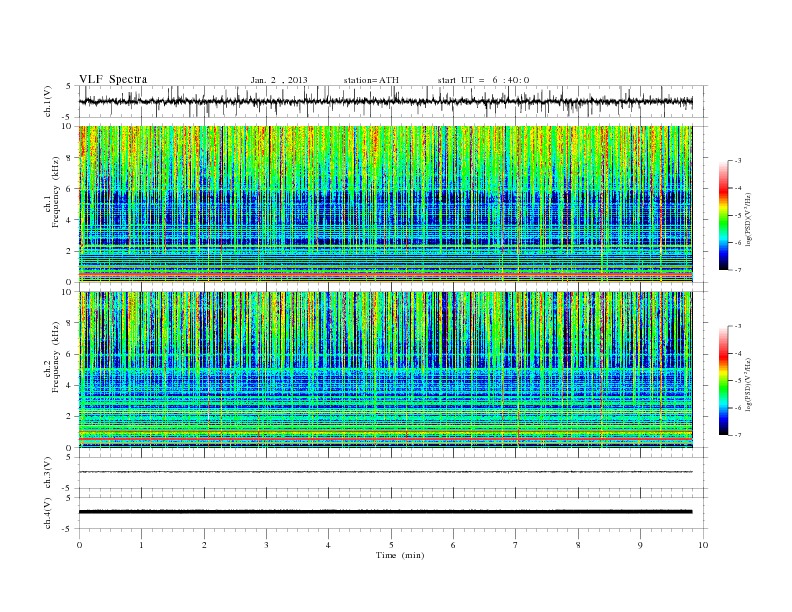Click the "3" tick on the time axis
The image size is (792, 612).
pyautogui.click(x=266, y=545)
